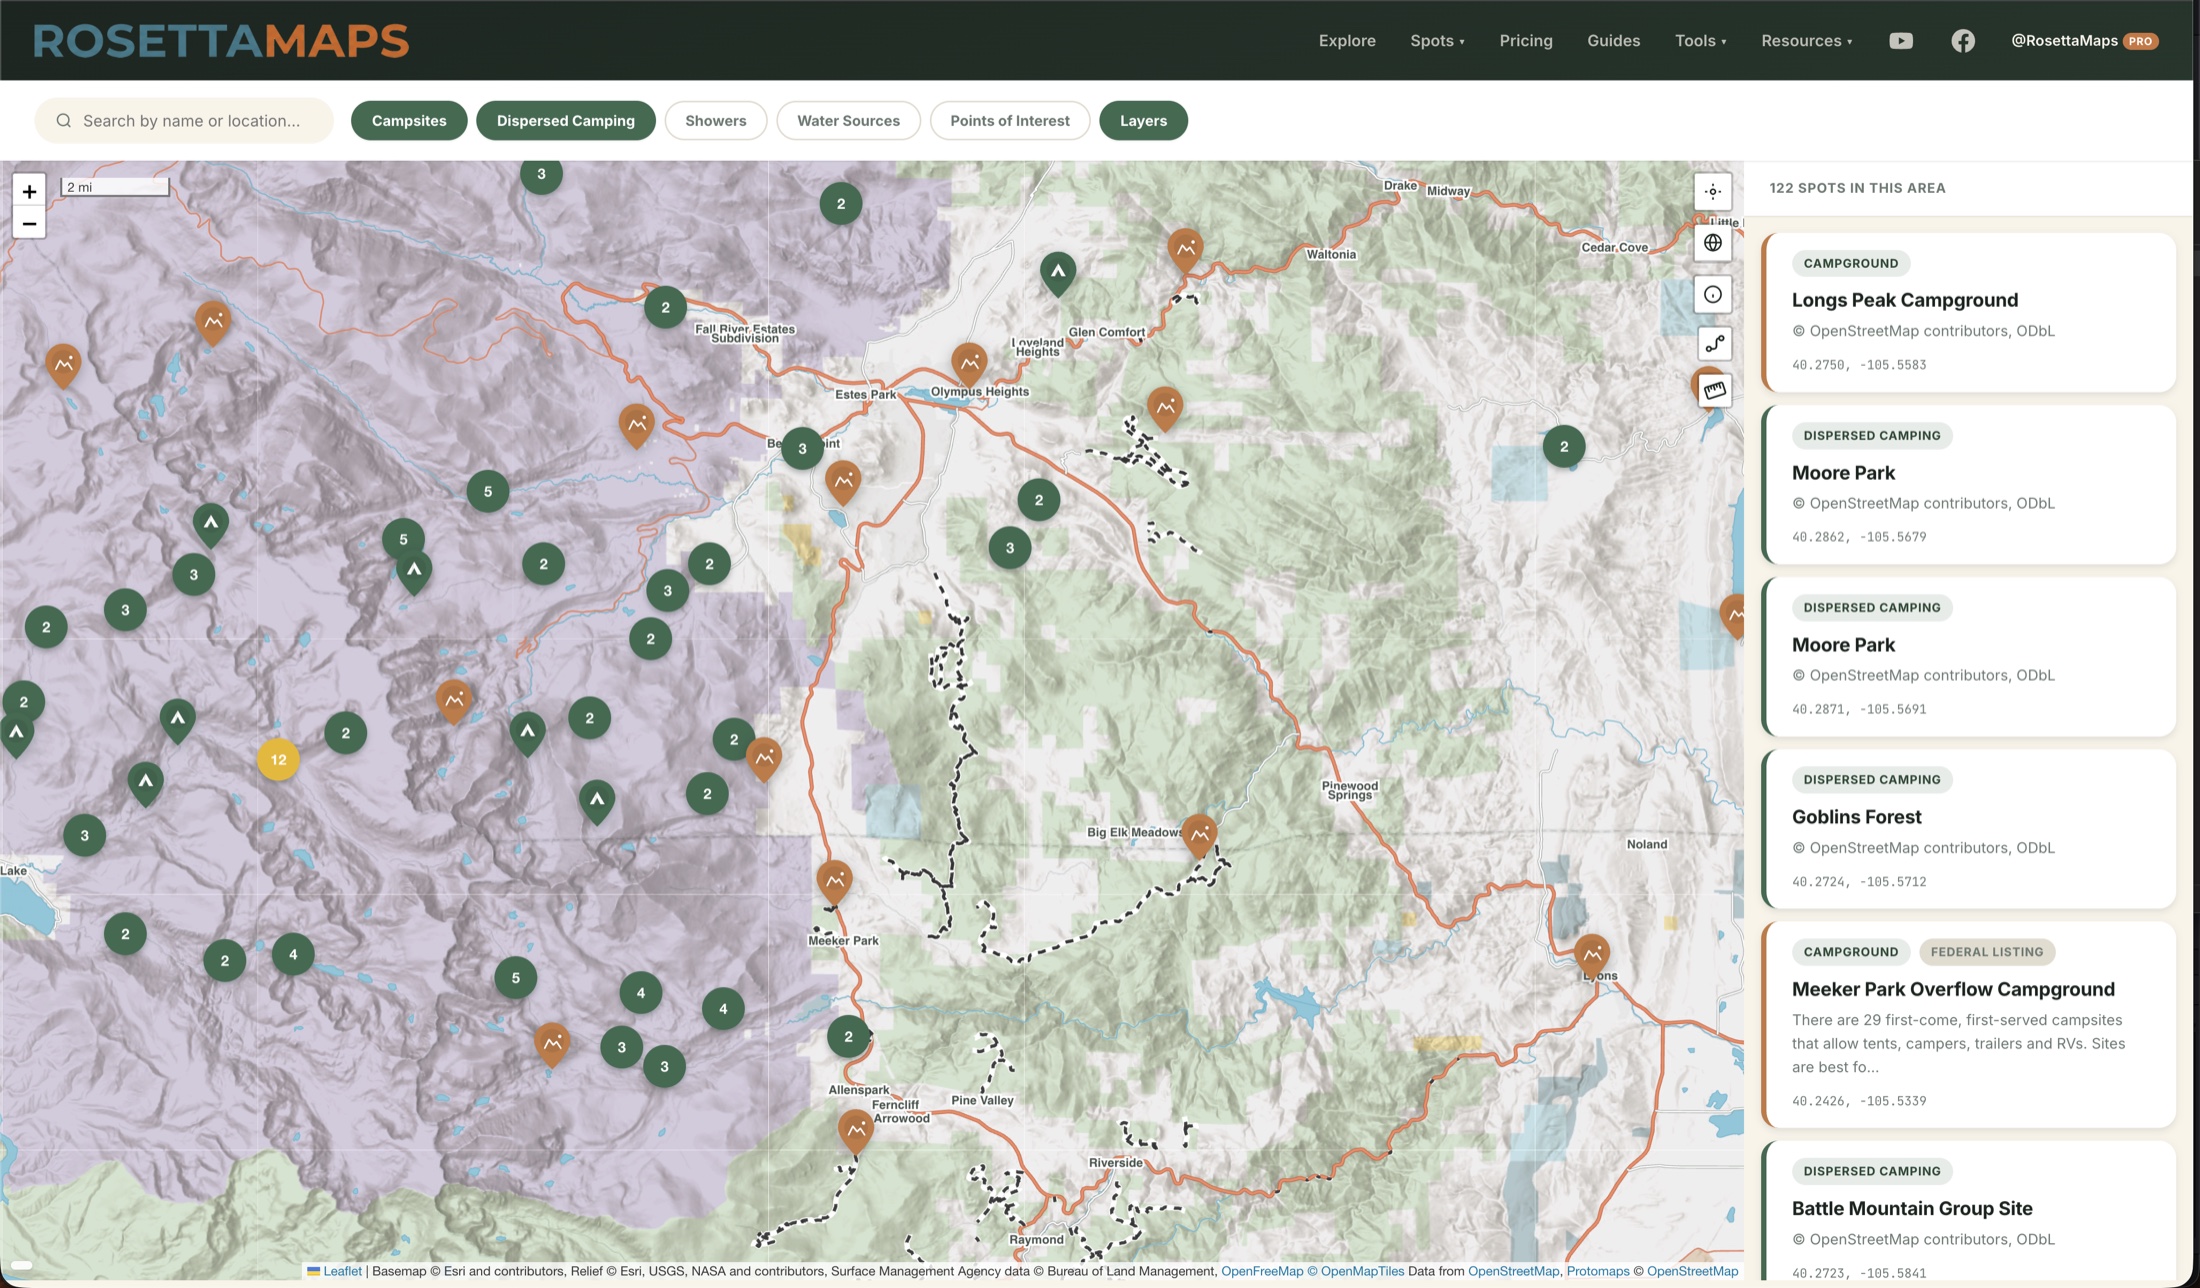The height and width of the screenshot is (1288, 2200).
Task: Expand the Tools dropdown menu
Action: 1700,41
